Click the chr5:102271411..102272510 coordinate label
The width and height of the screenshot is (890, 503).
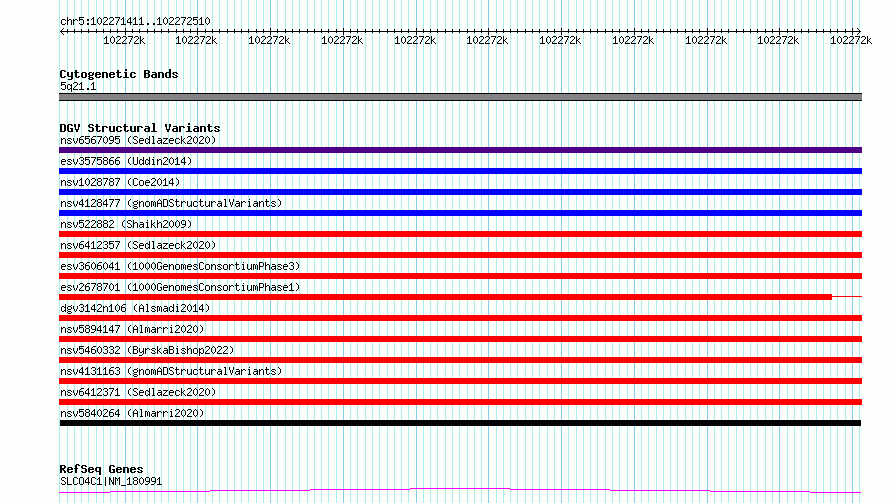click(135, 21)
